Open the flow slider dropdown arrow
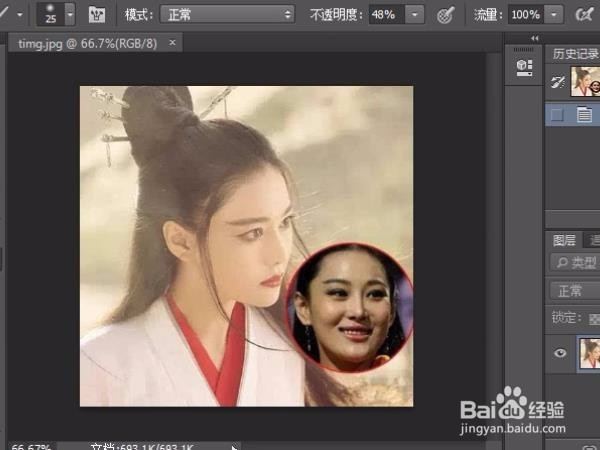Viewport: 600px width, 450px height. [554, 15]
